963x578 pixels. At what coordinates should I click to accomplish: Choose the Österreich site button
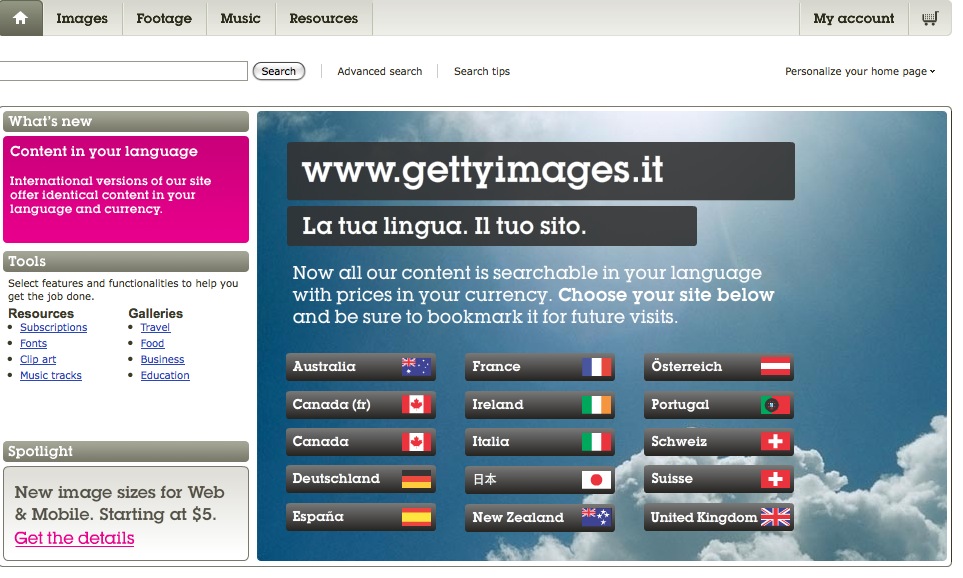pos(719,367)
